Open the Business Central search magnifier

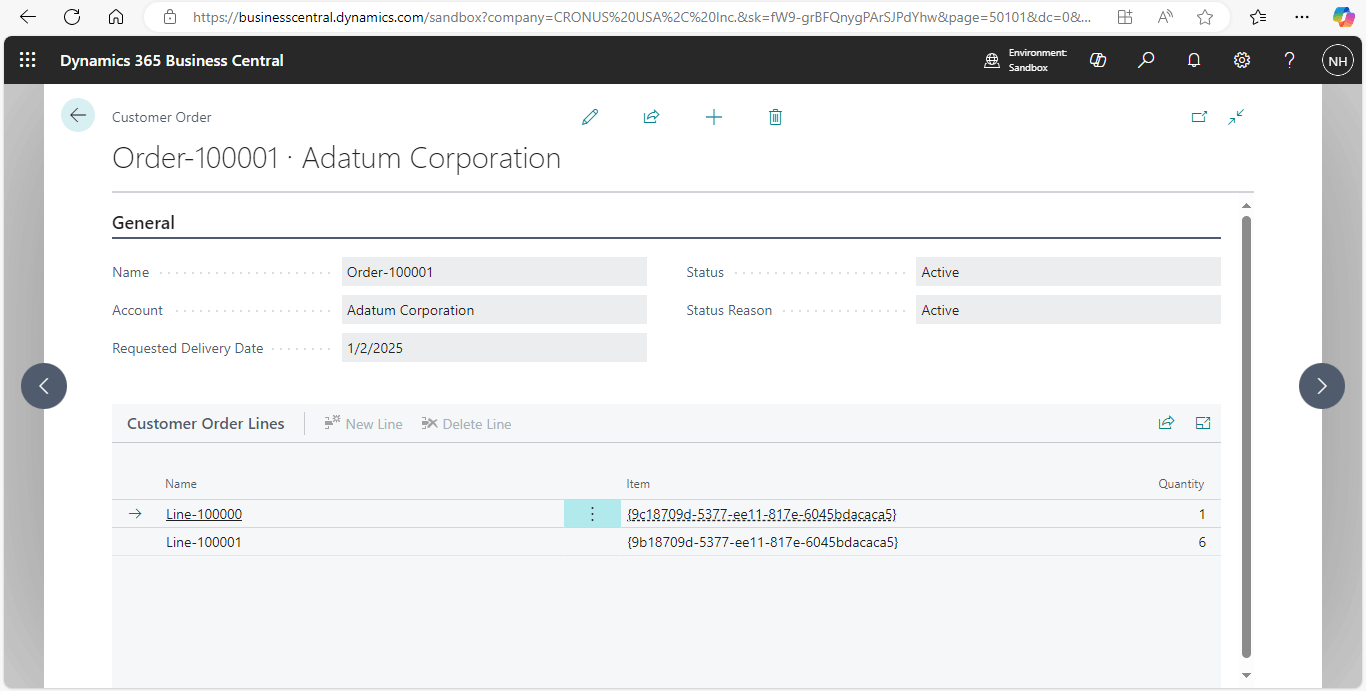click(1146, 60)
